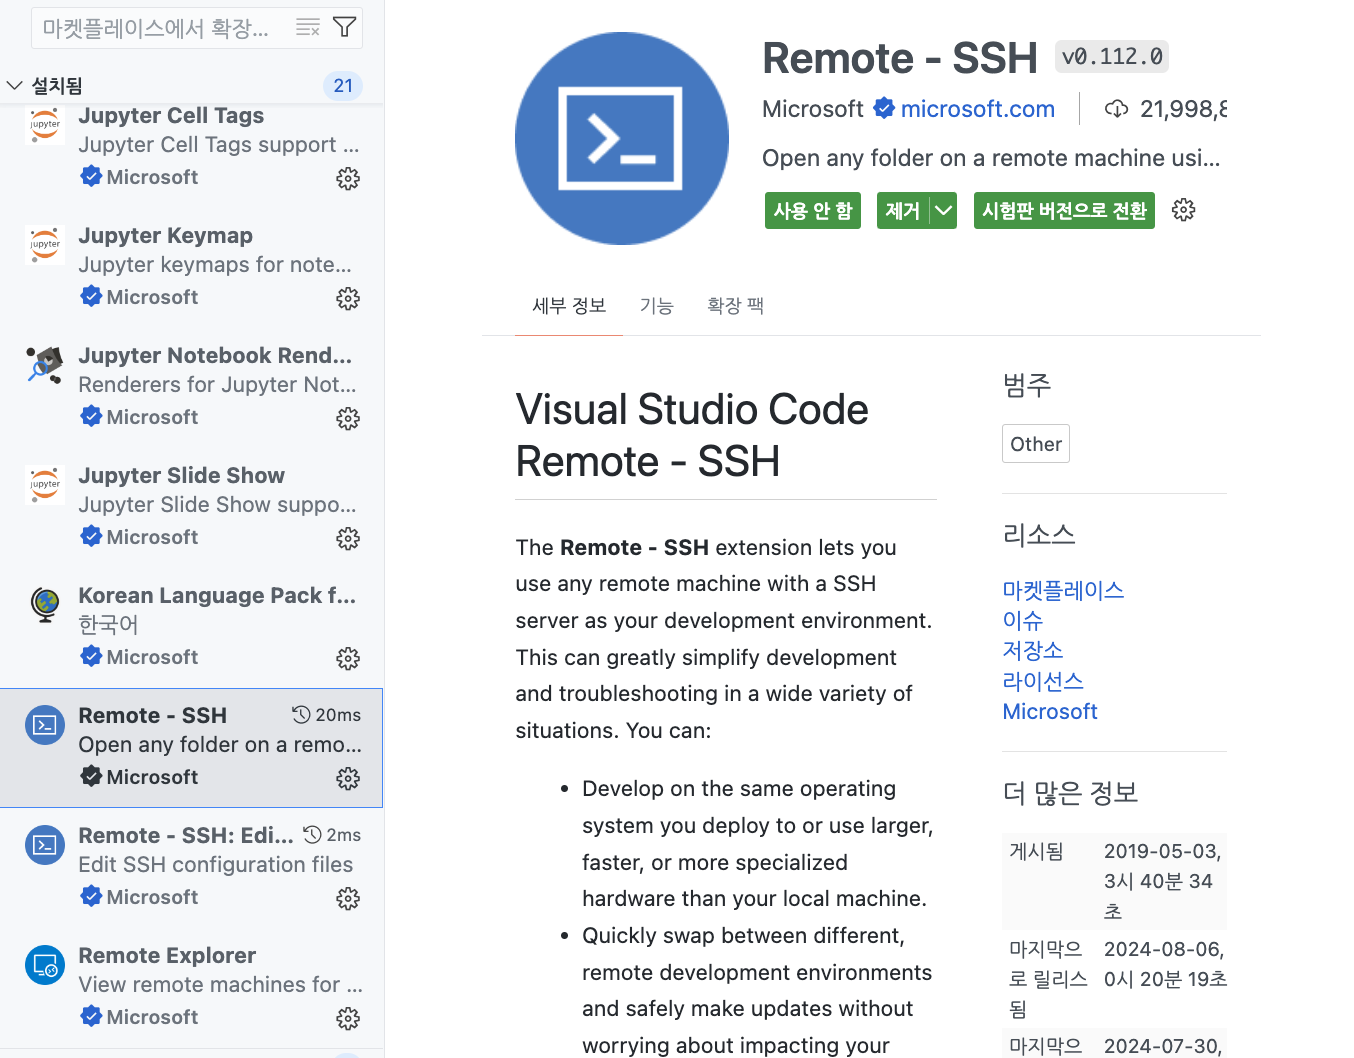The image size is (1354, 1058).
Task: Open manage gear for Jupyter Keymap
Action: tap(348, 299)
